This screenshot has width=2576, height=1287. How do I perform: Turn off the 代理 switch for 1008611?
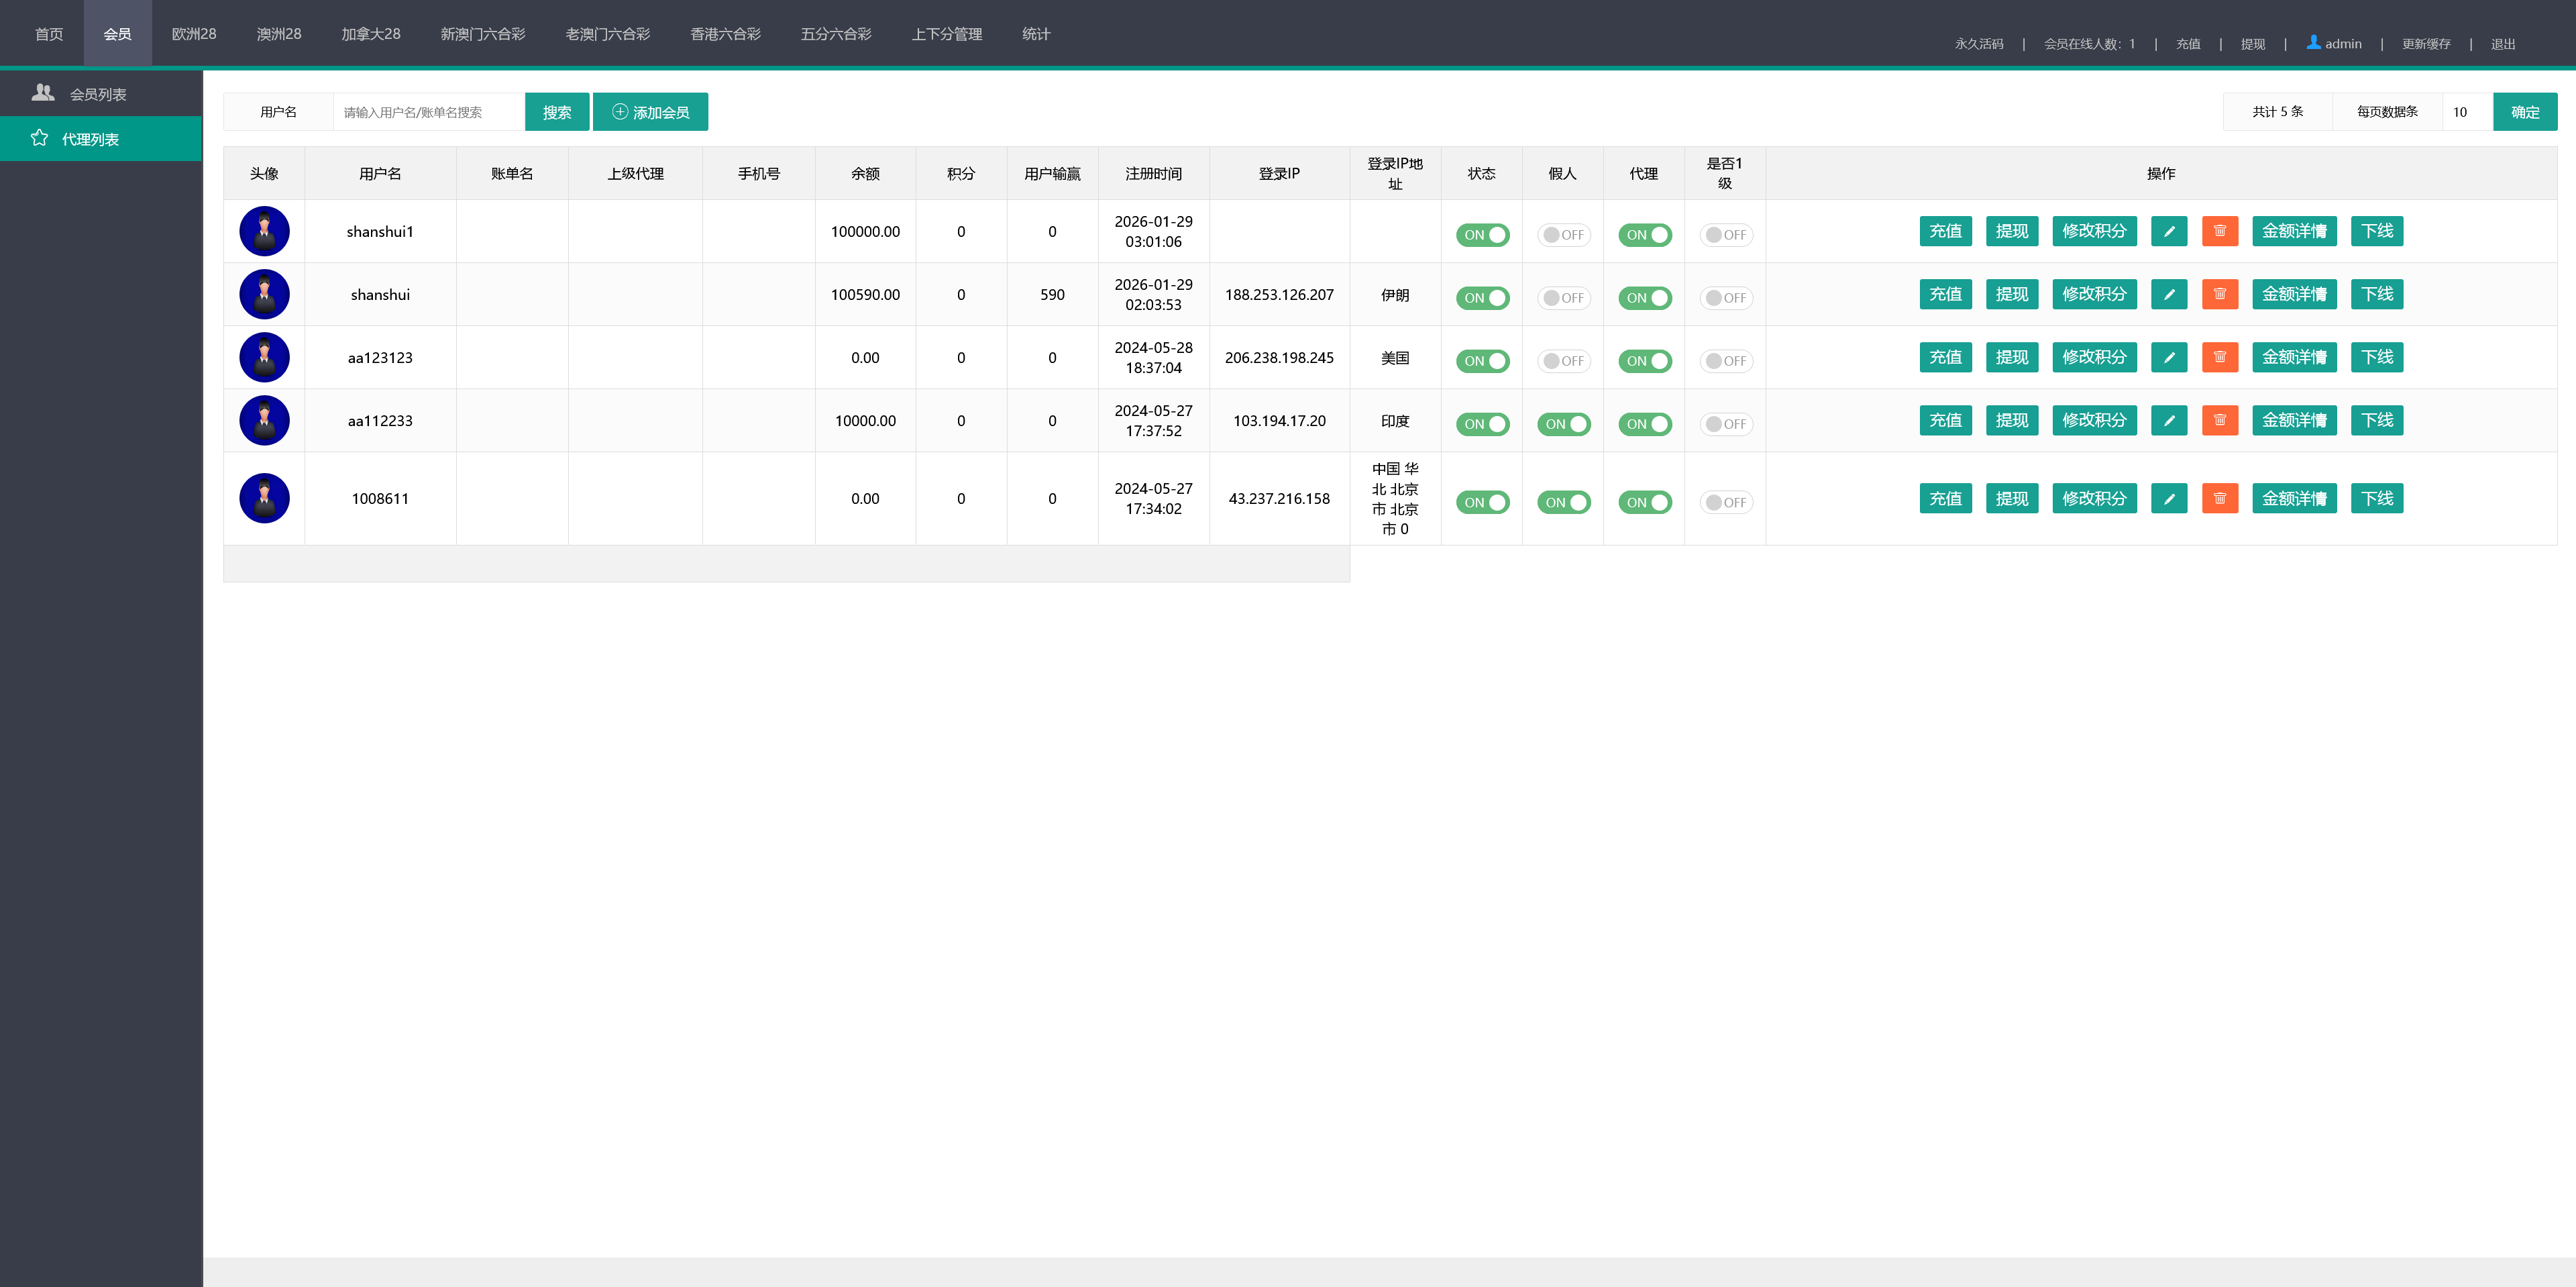(1644, 503)
